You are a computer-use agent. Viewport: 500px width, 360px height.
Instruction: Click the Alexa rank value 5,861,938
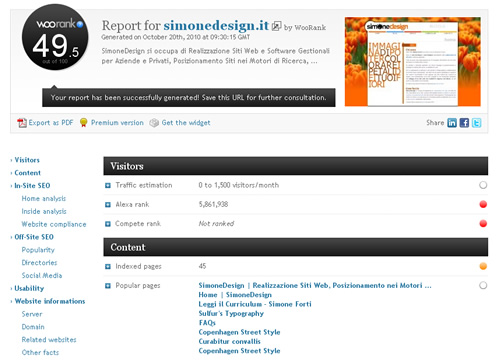pos(213,204)
